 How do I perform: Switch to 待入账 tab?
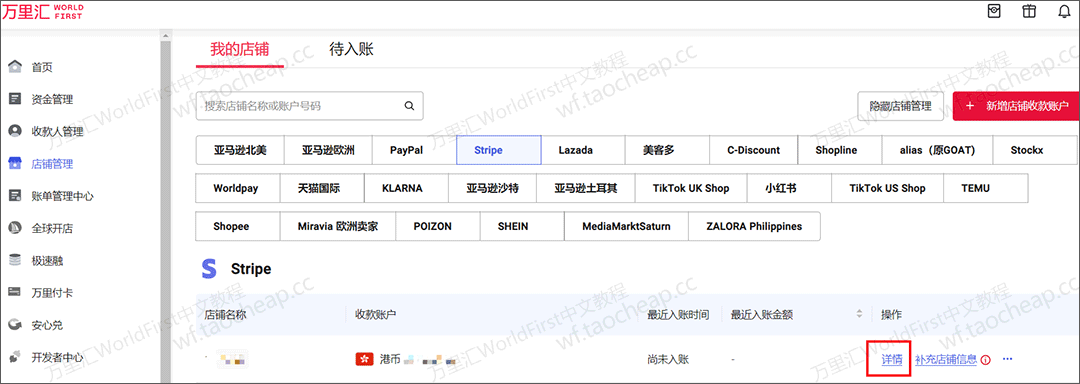point(351,50)
